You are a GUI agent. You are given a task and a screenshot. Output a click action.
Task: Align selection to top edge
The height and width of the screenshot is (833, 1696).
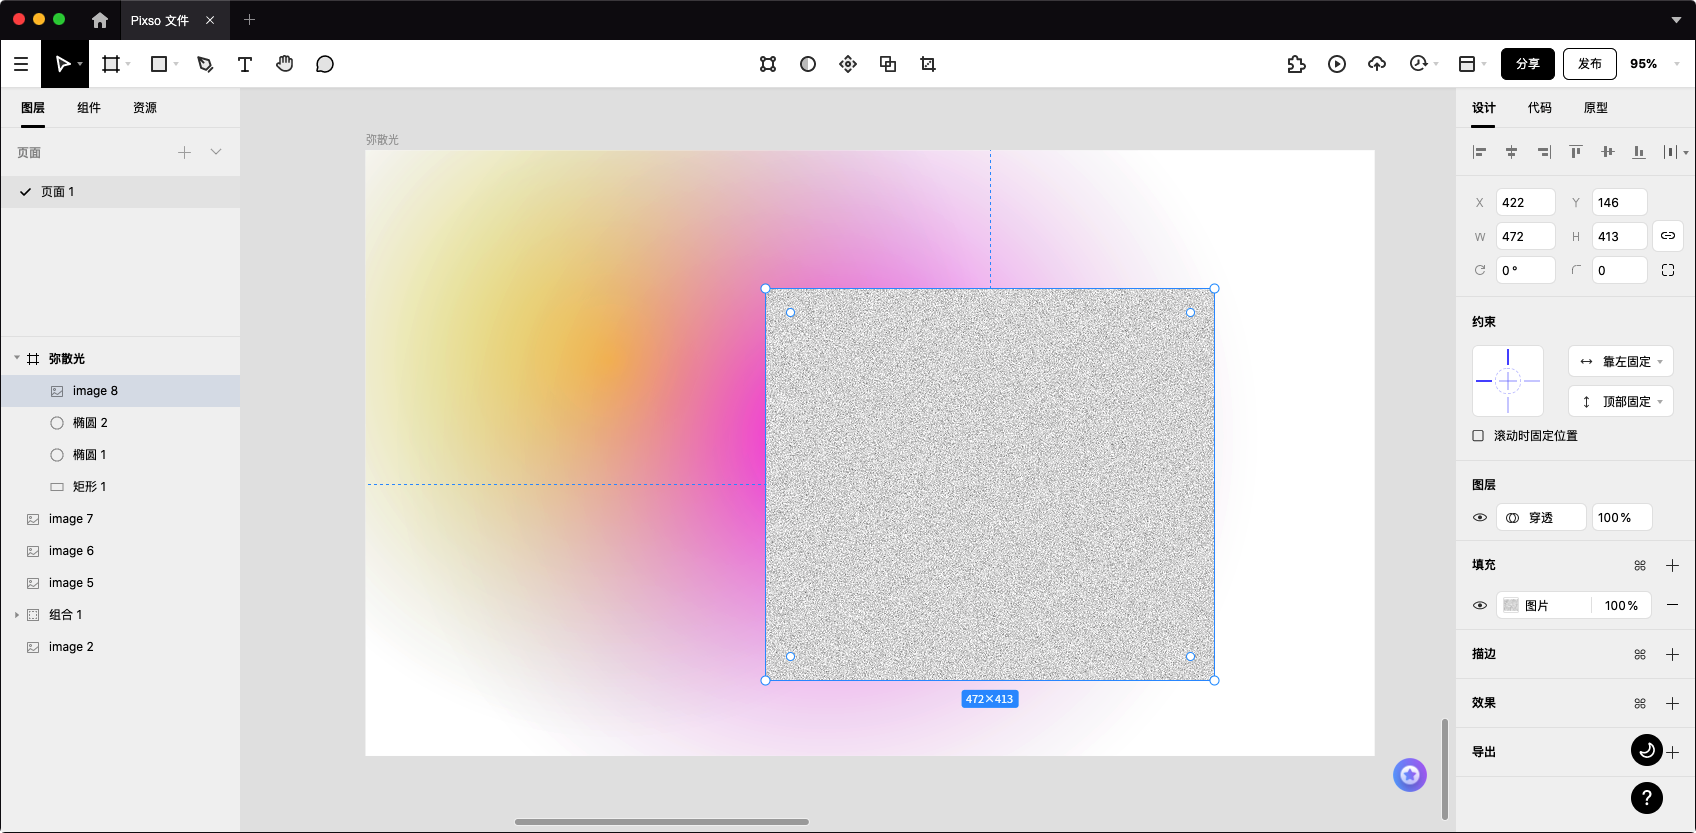point(1576,152)
